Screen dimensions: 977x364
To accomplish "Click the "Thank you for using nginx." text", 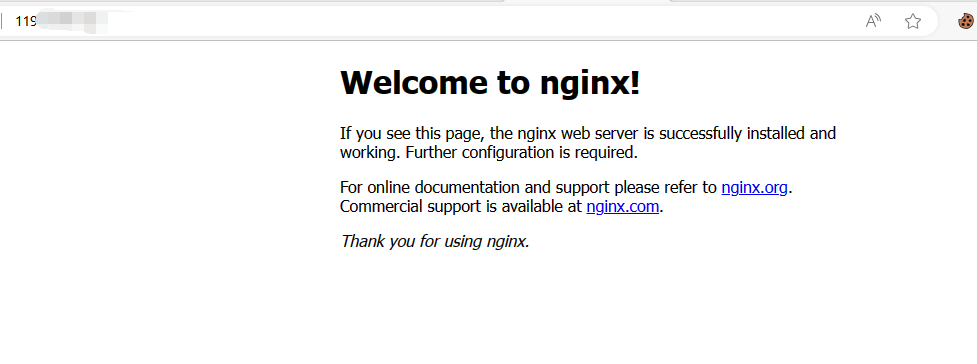I will (435, 241).
